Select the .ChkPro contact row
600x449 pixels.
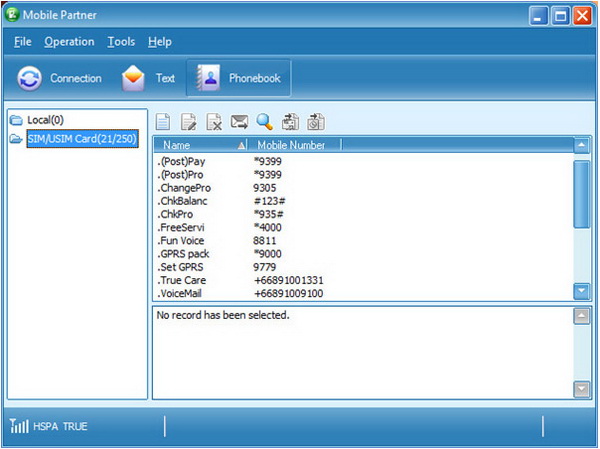[364, 214]
